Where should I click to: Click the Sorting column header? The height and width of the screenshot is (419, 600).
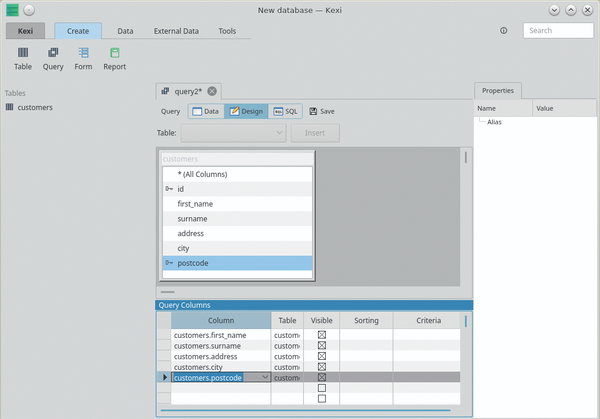tap(366, 321)
